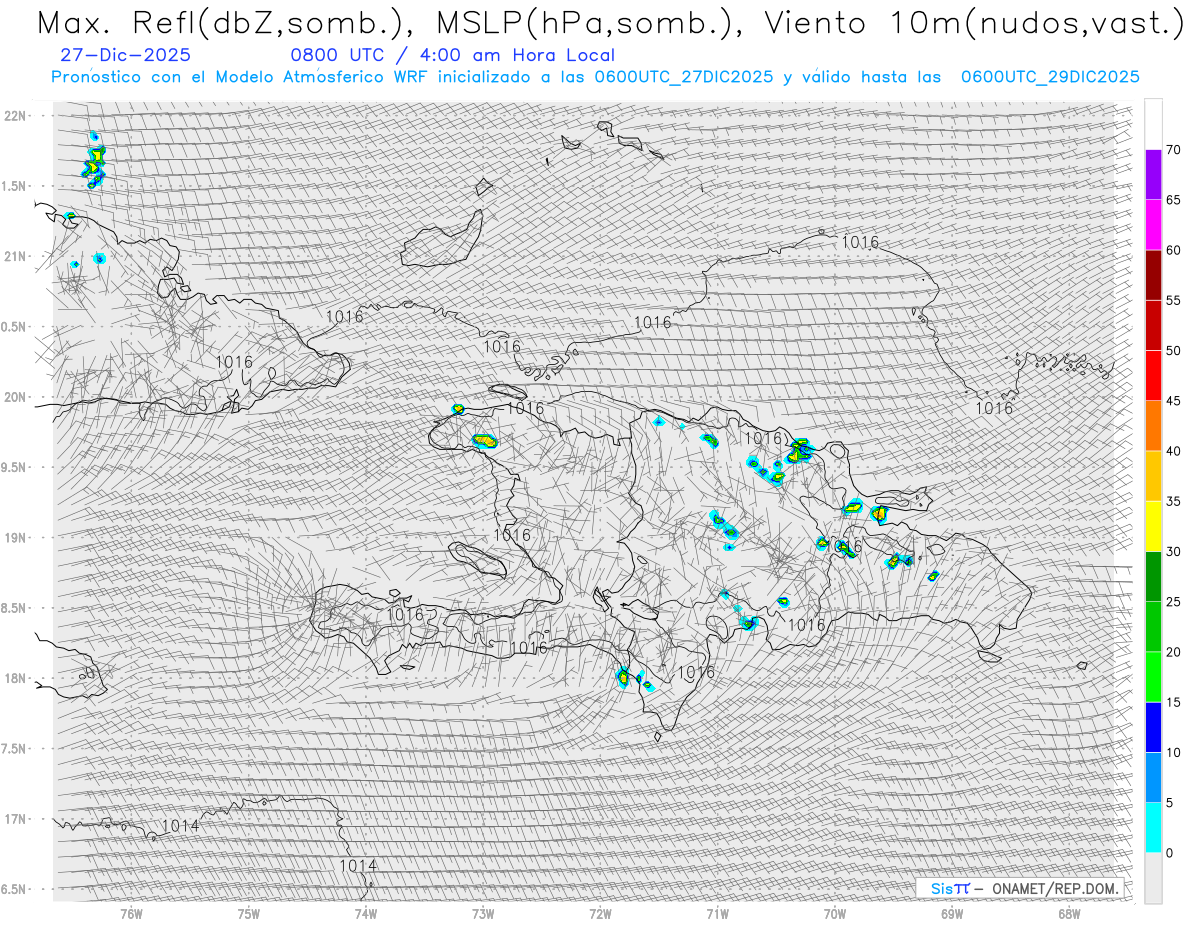Click the colorbar tick value "65"
Image resolution: width=1200 pixels, height=927 pixels.
1174,200
